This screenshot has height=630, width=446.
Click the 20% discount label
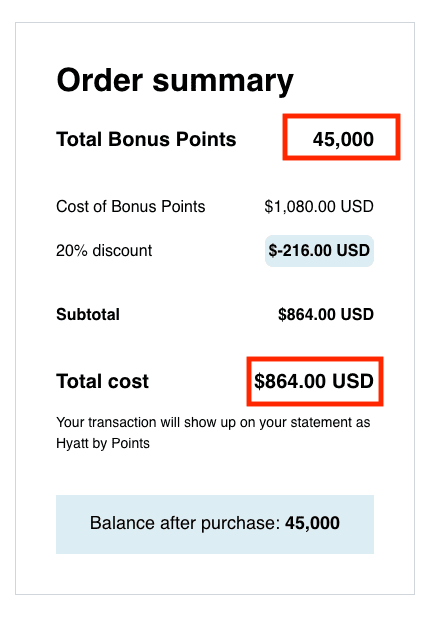tap(104, 251)
